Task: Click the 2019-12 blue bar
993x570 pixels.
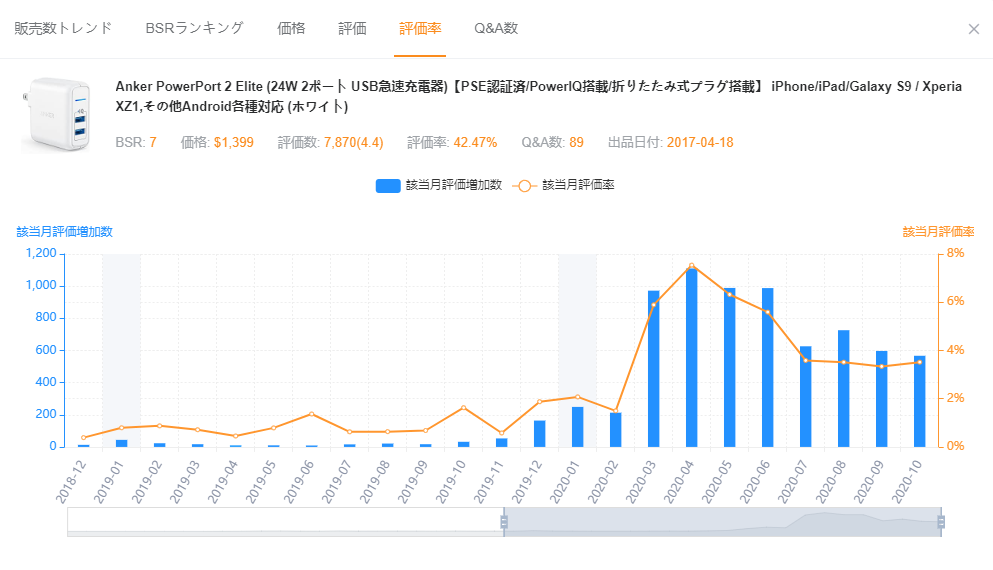Action: pyautogui.click(x=540, y=434)
